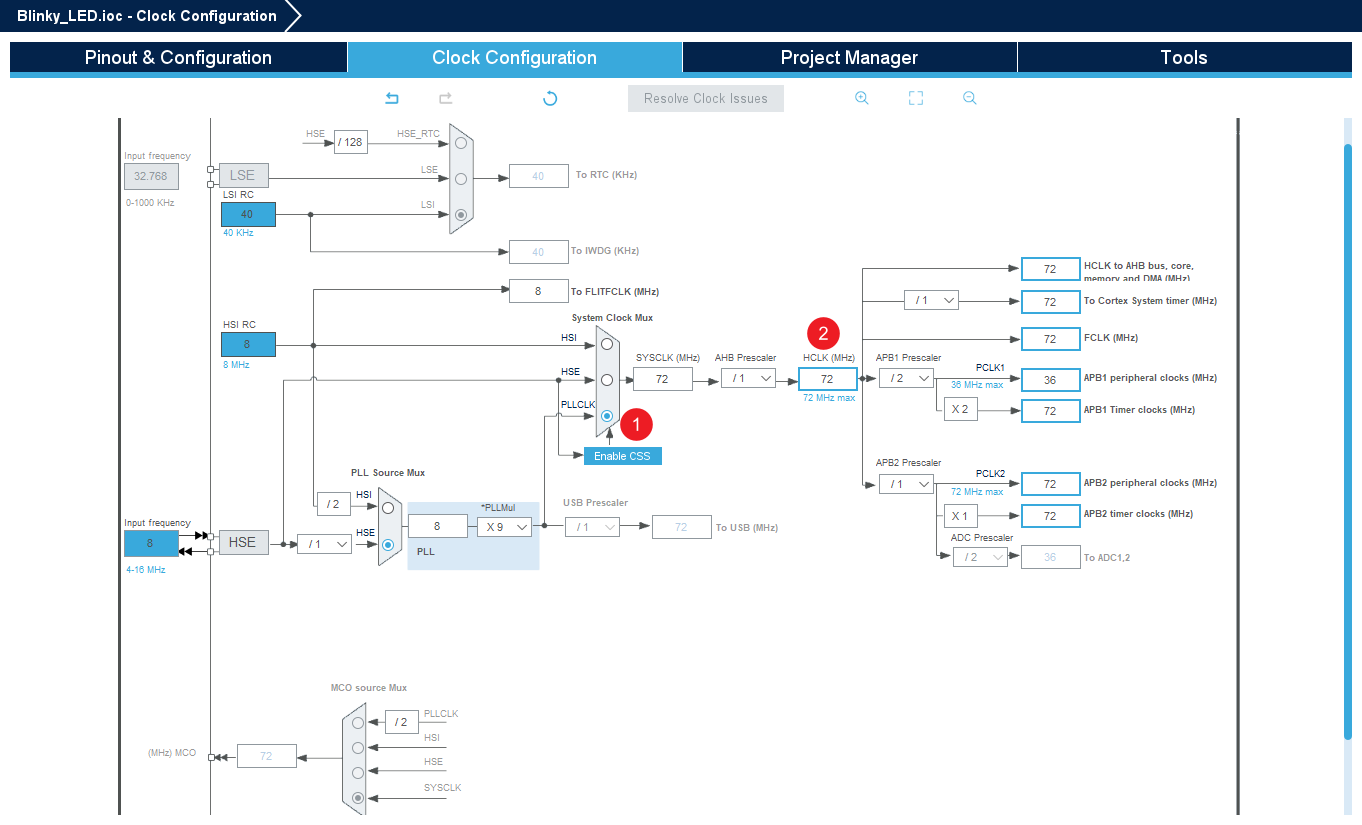Open the APB1 Prescaler dropdown
This screenshot has height=825, width=1362.
(x=906, y=378)
